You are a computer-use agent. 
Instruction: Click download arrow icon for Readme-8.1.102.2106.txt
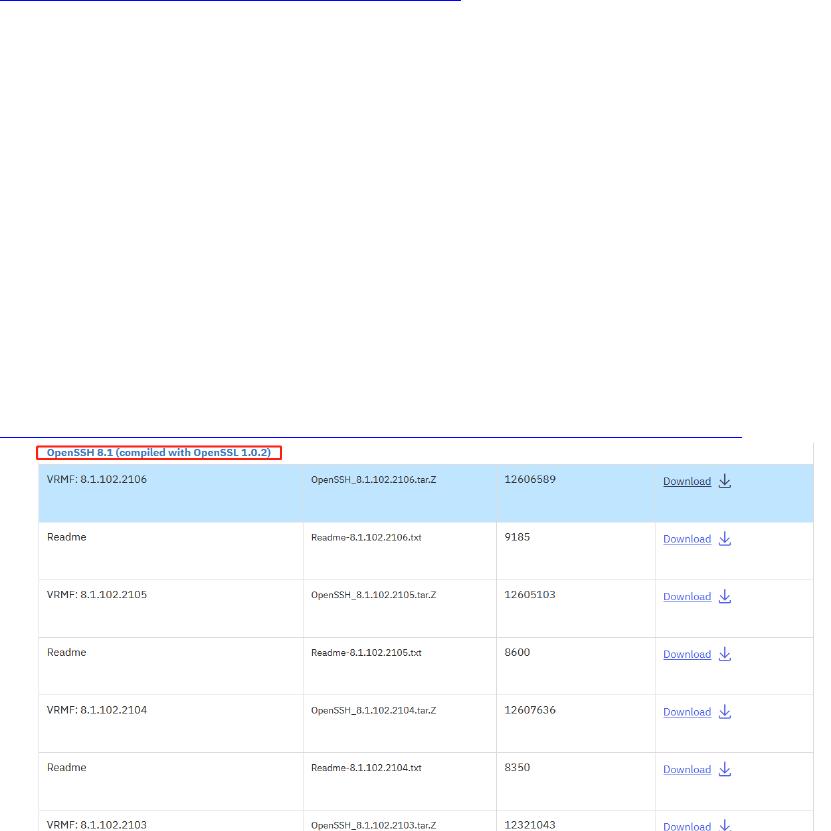click(x=724, y=539)
